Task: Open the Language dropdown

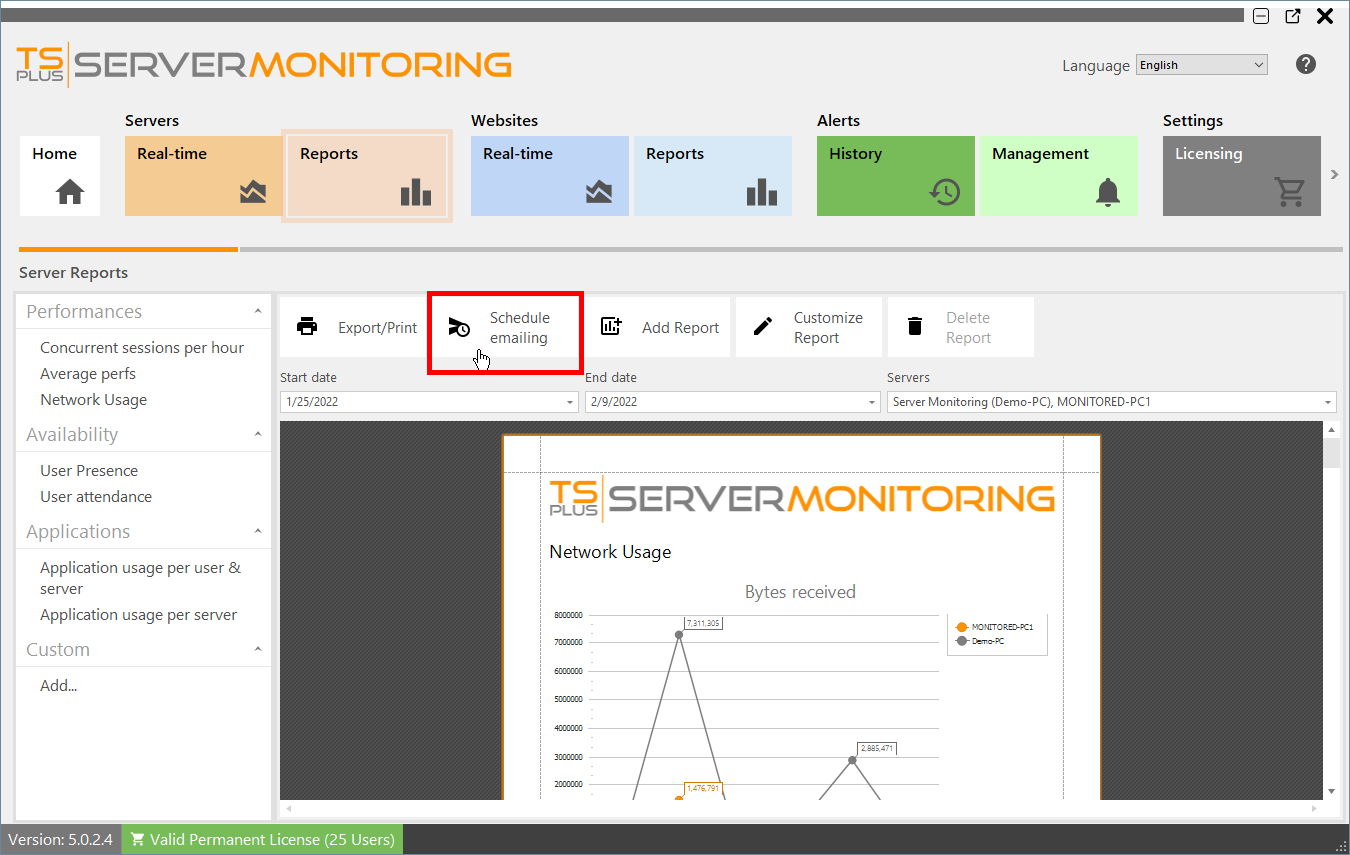Action: 1258,64
